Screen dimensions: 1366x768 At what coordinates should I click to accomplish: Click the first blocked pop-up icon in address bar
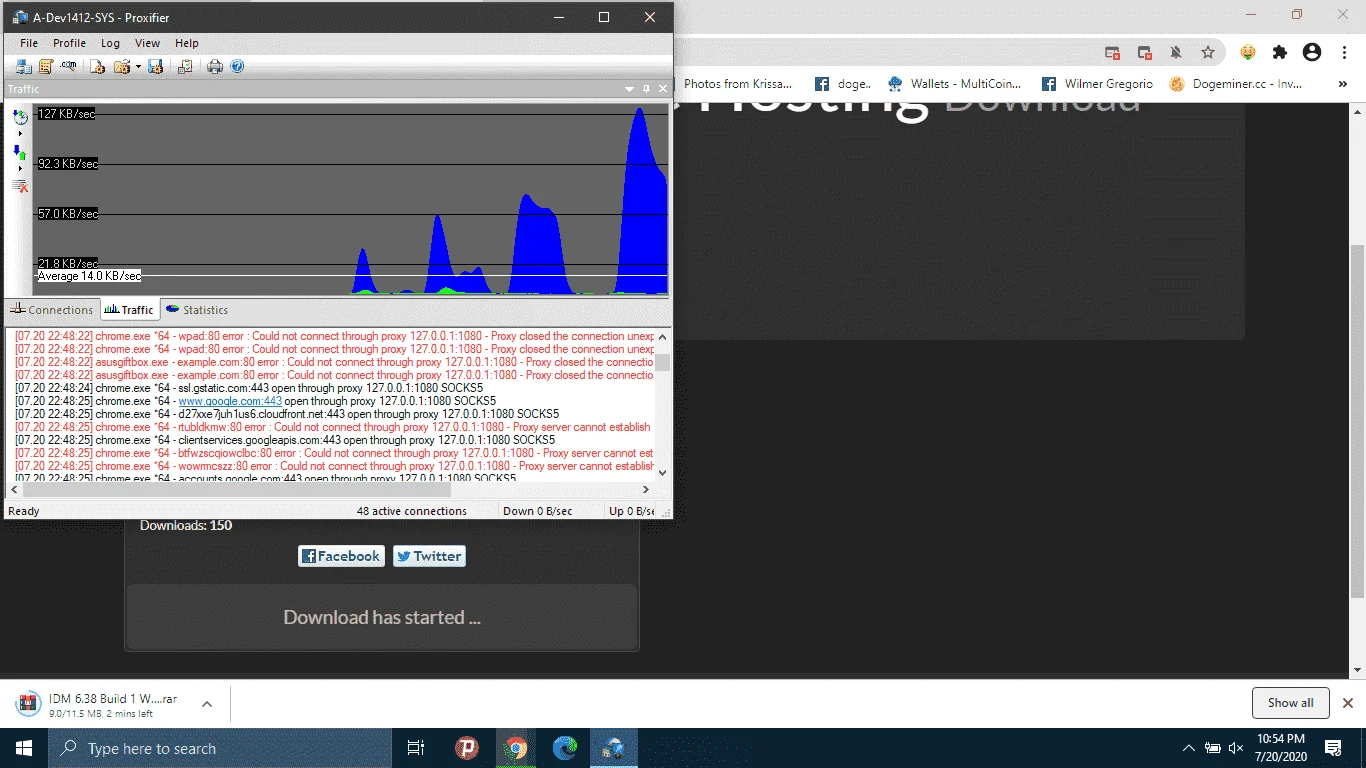click(1112, 52)
